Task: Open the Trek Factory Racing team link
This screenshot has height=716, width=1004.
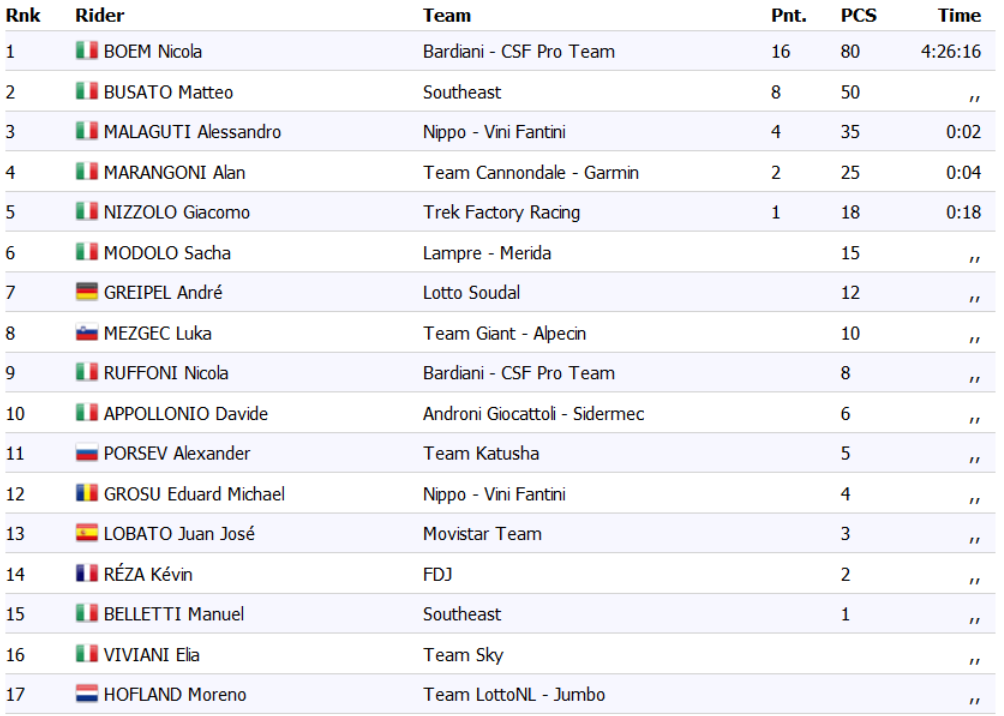Action: 501,212
